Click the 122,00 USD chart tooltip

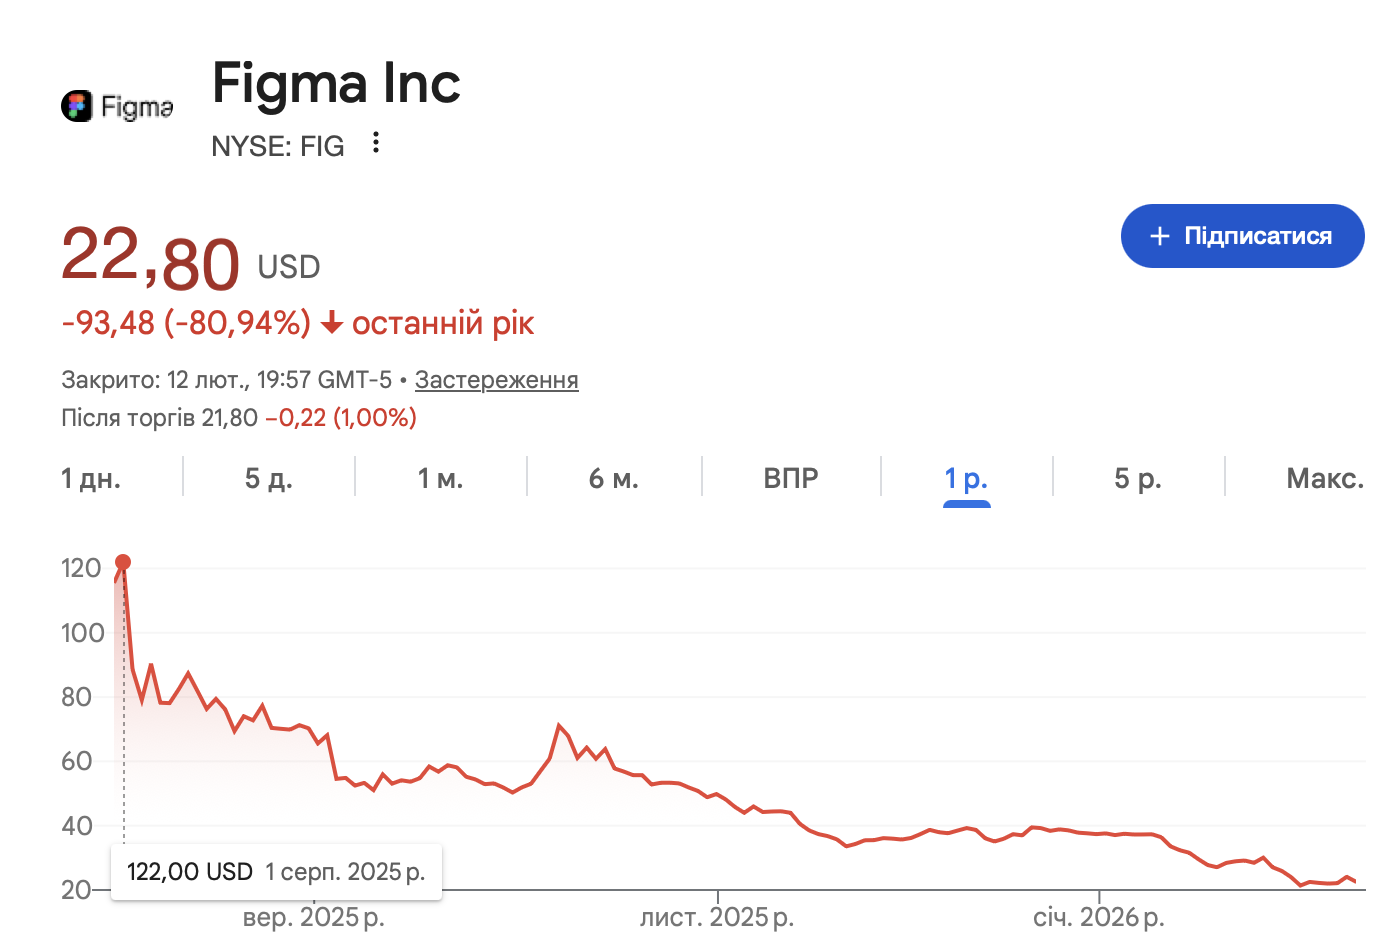[x=276, y=872]
